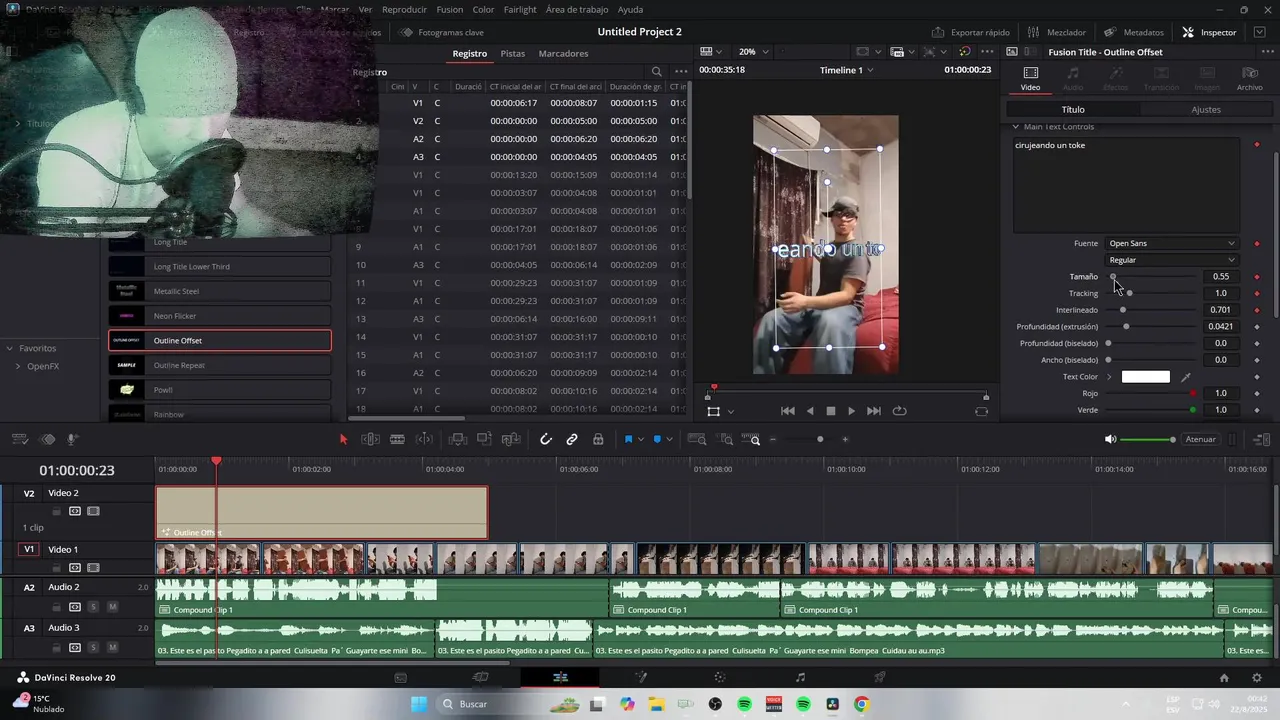Open the Reproducir menu

404,9
